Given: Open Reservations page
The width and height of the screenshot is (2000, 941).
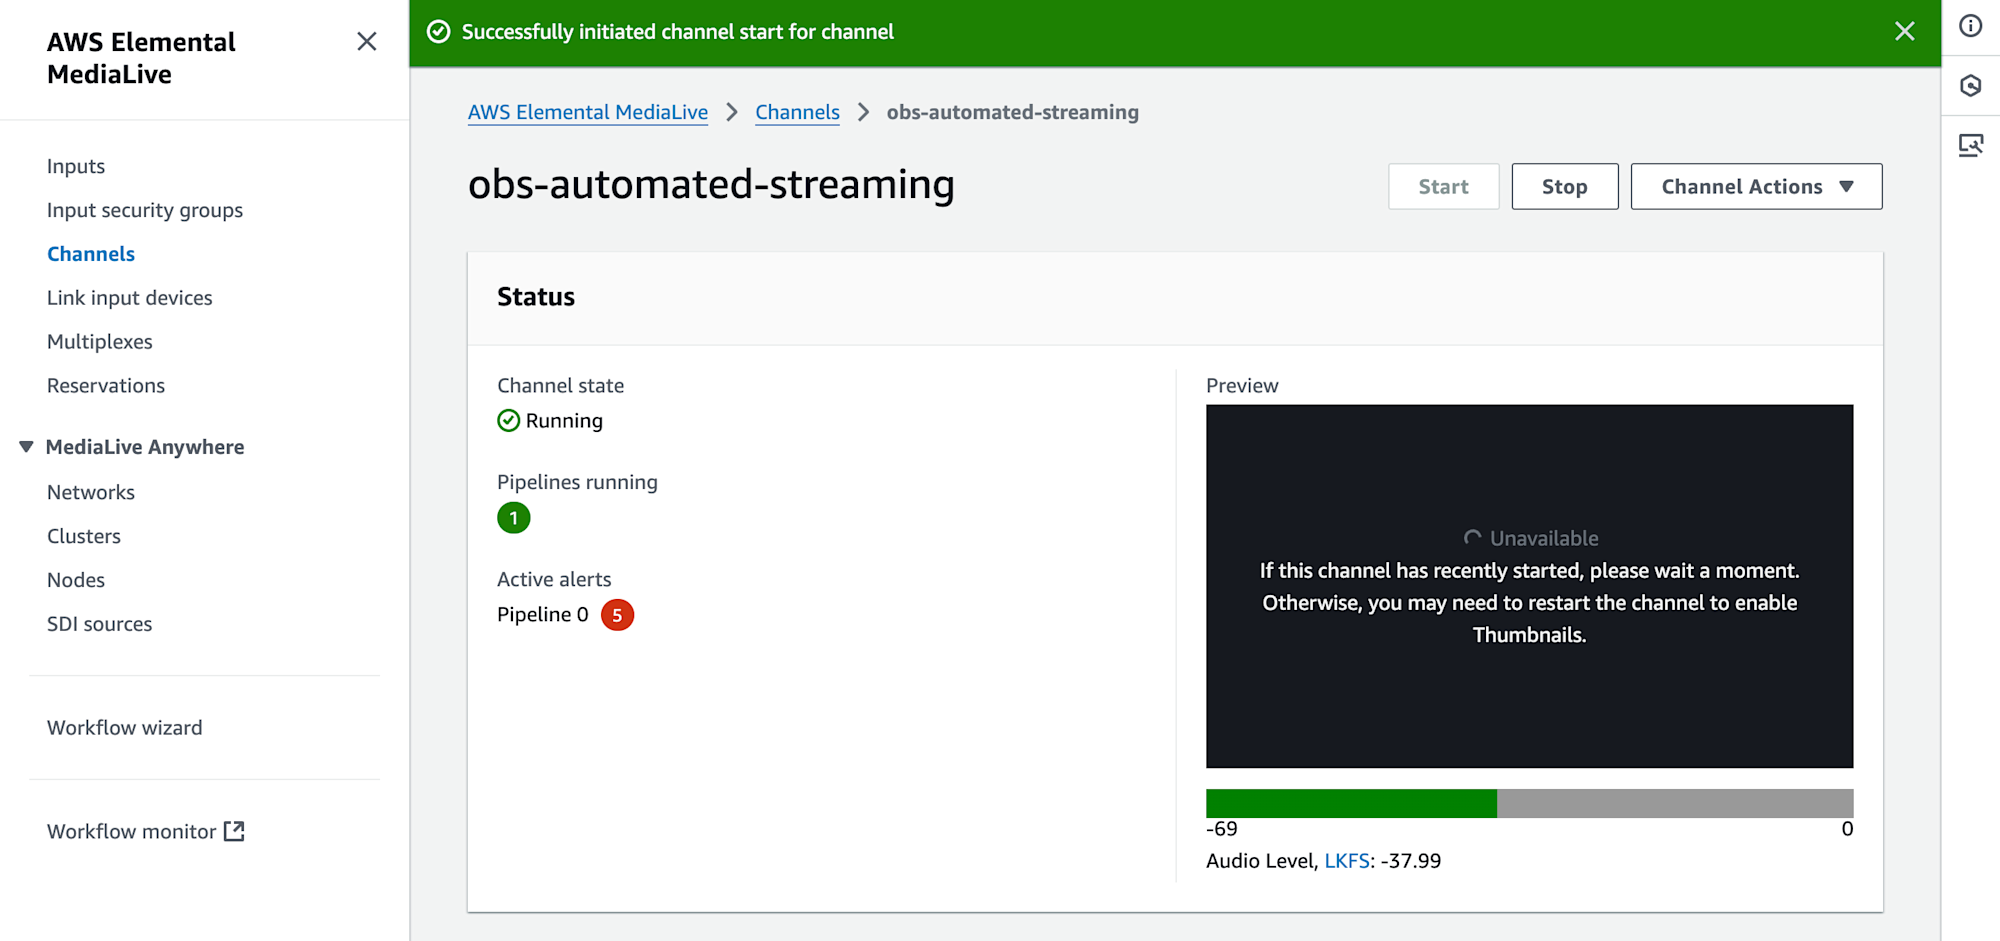Looking at the screenshot, I should point(106,386).
